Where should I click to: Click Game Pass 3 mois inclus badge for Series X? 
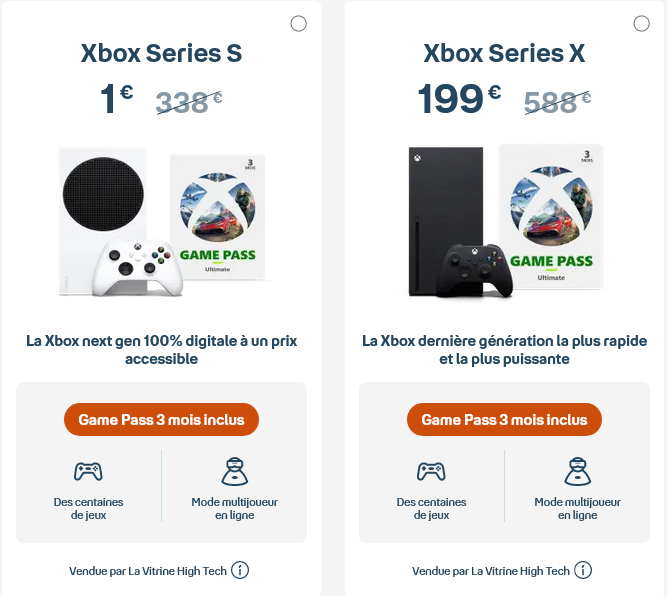[x=504, y=420]
